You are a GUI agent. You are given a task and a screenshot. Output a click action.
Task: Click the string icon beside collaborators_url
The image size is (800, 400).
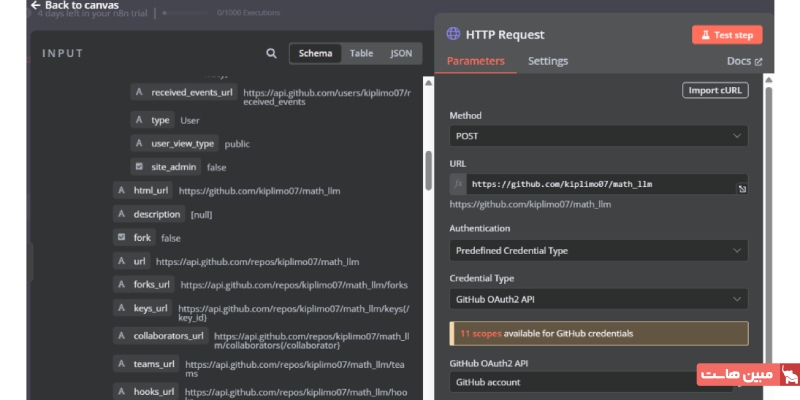pyautogui.click(x=121, y=336)
